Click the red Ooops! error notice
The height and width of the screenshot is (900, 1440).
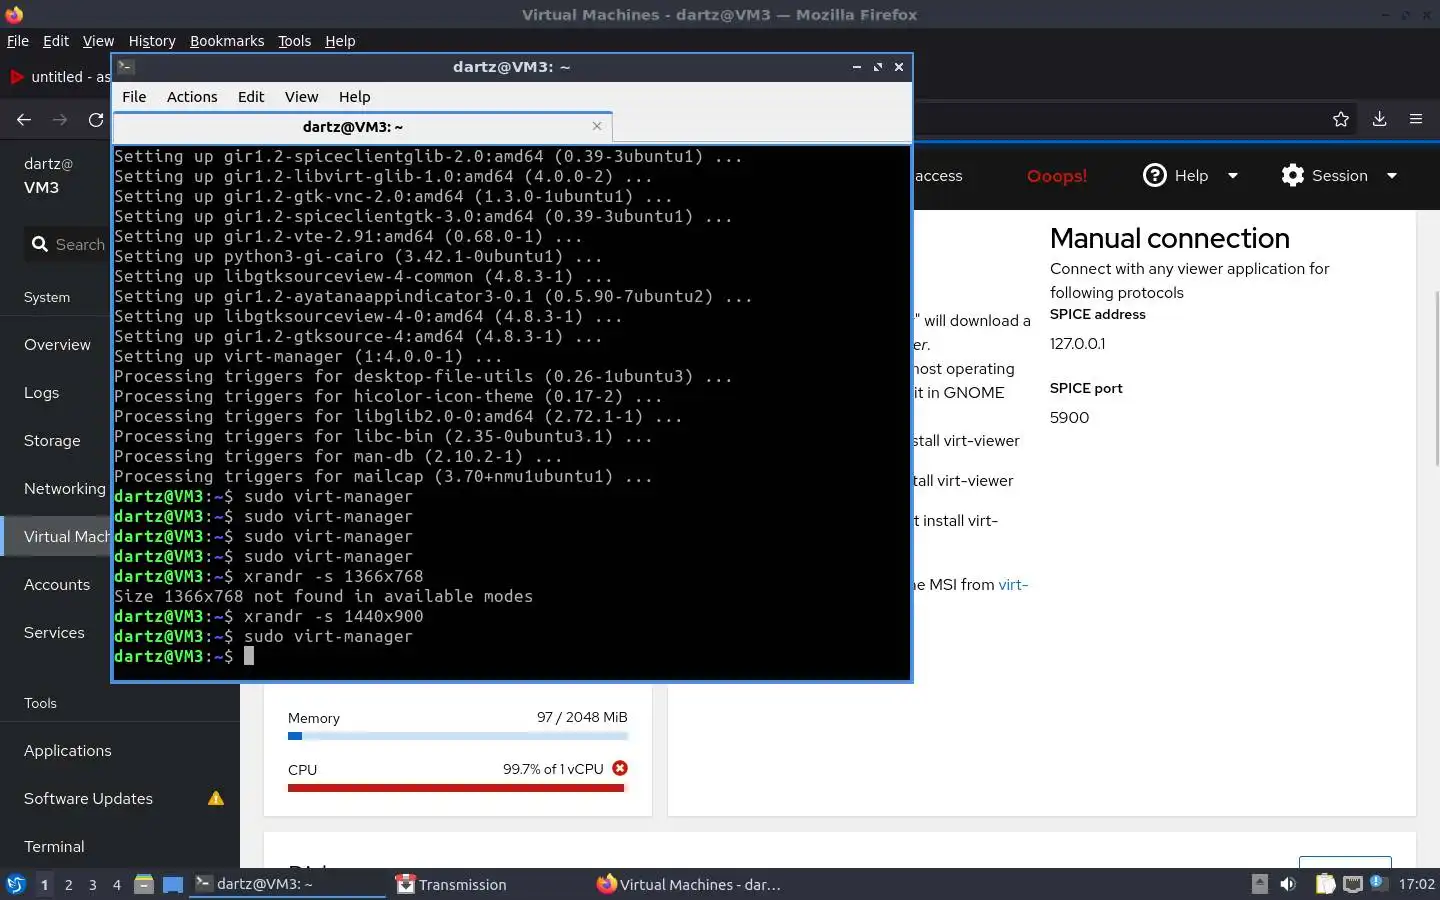[1056, 176]
